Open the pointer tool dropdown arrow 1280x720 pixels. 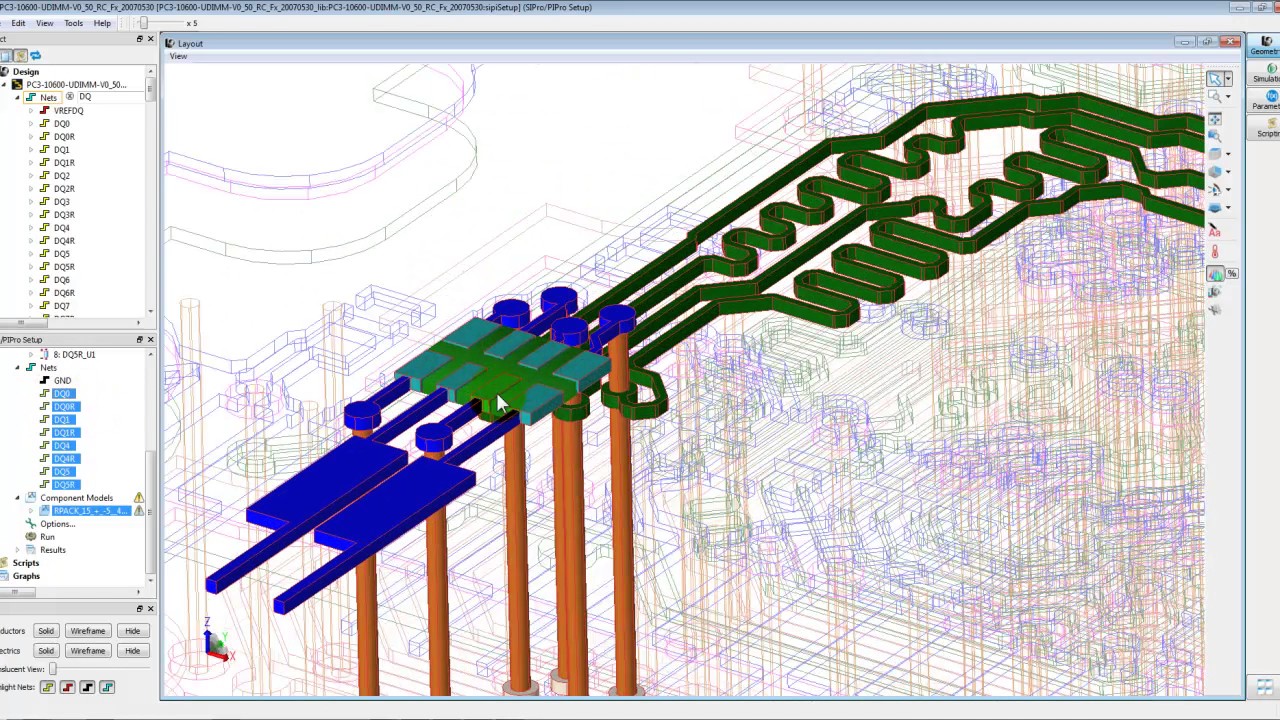[1228, 79]
